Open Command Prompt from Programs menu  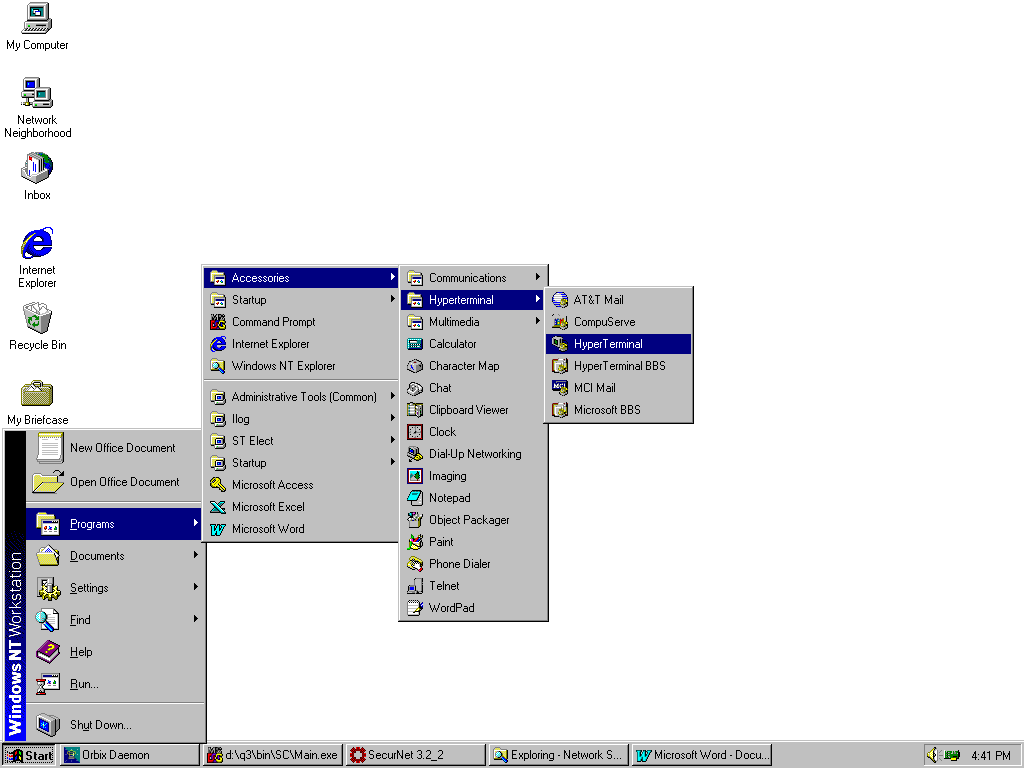point(301,322)
